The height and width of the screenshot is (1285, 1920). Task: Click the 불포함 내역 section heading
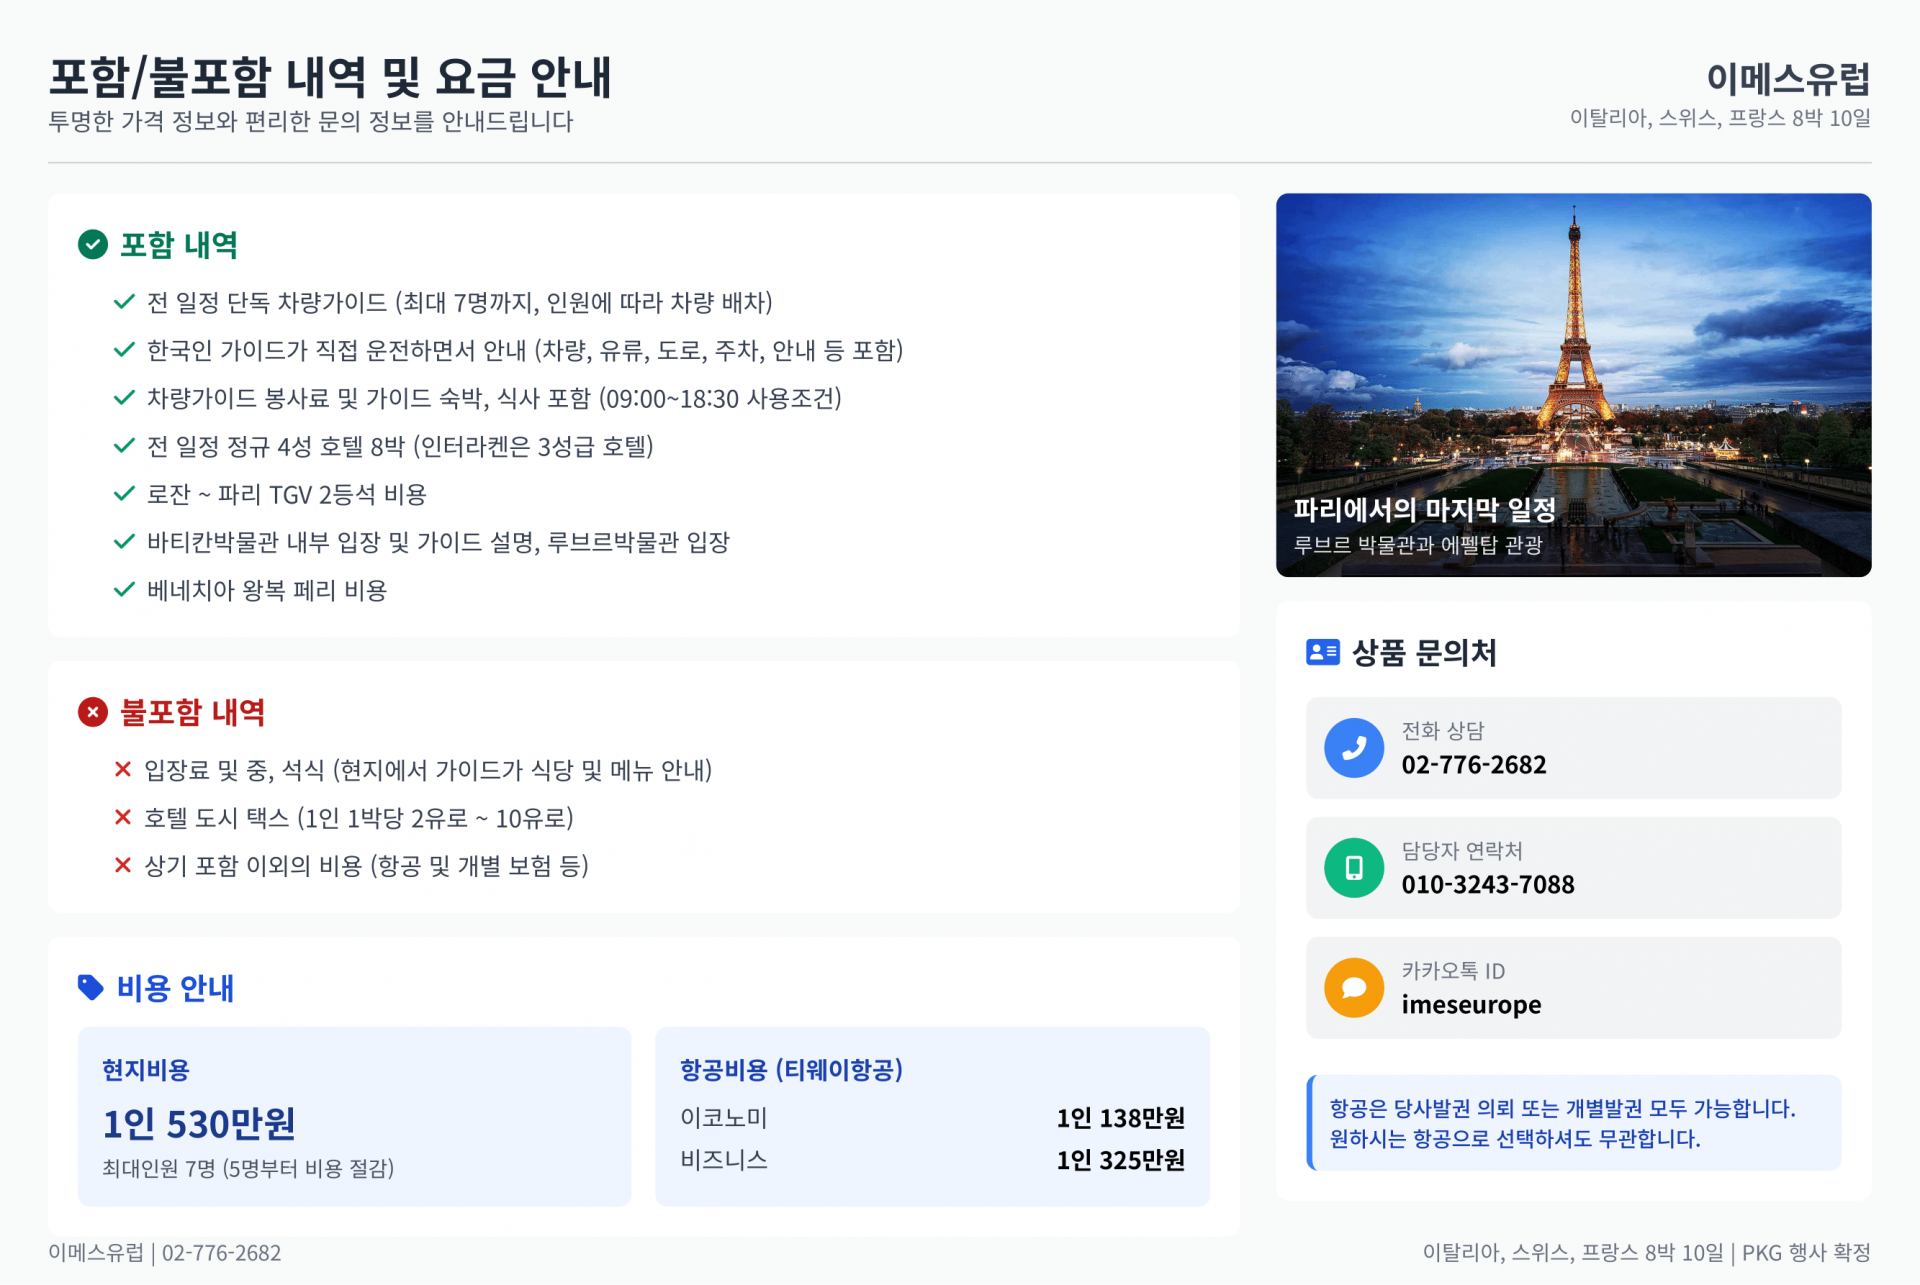coord(193,712)
